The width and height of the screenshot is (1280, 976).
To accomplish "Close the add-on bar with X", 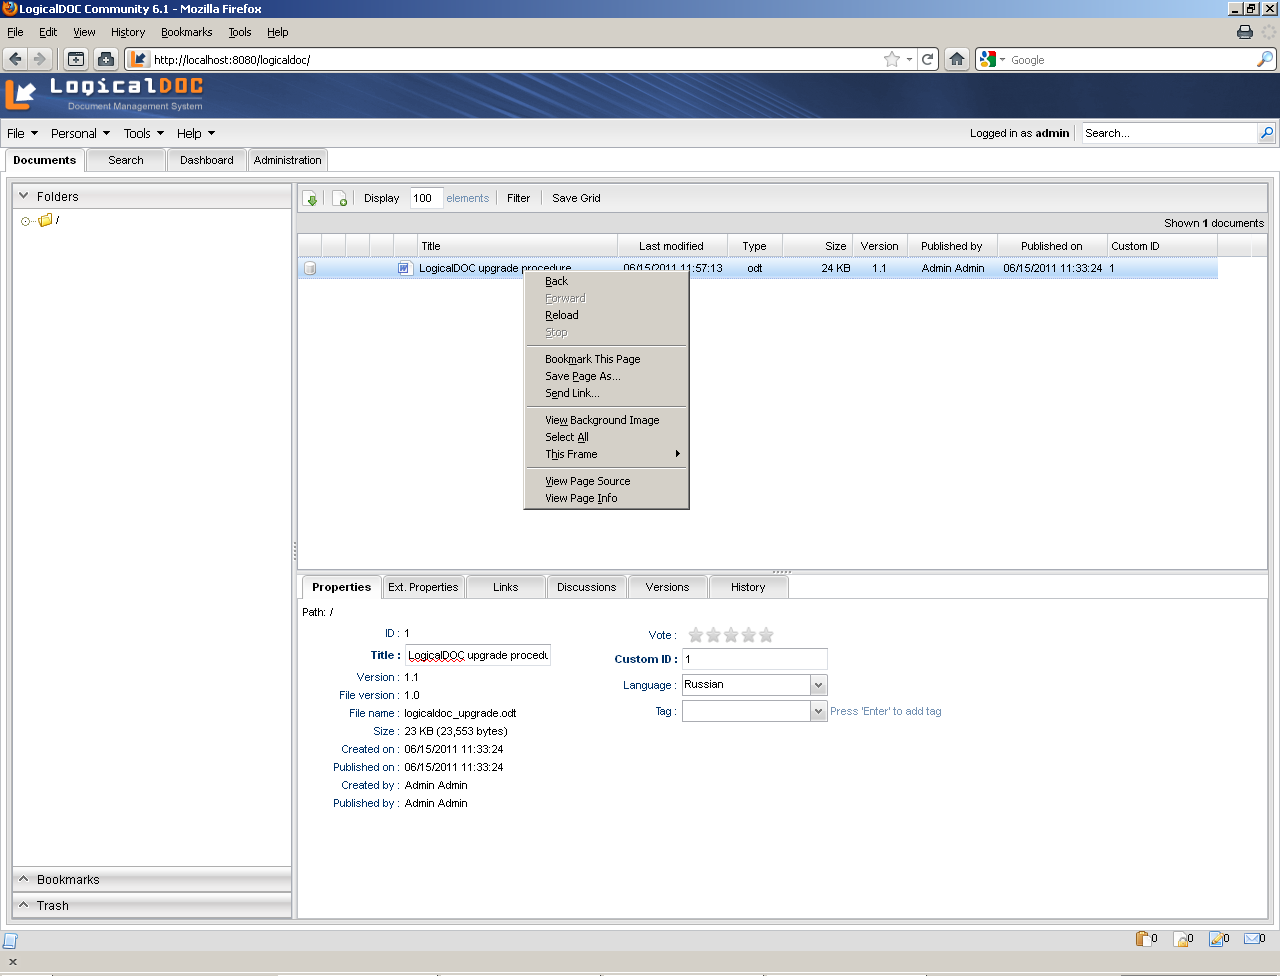I will click(x=13, y=962).
